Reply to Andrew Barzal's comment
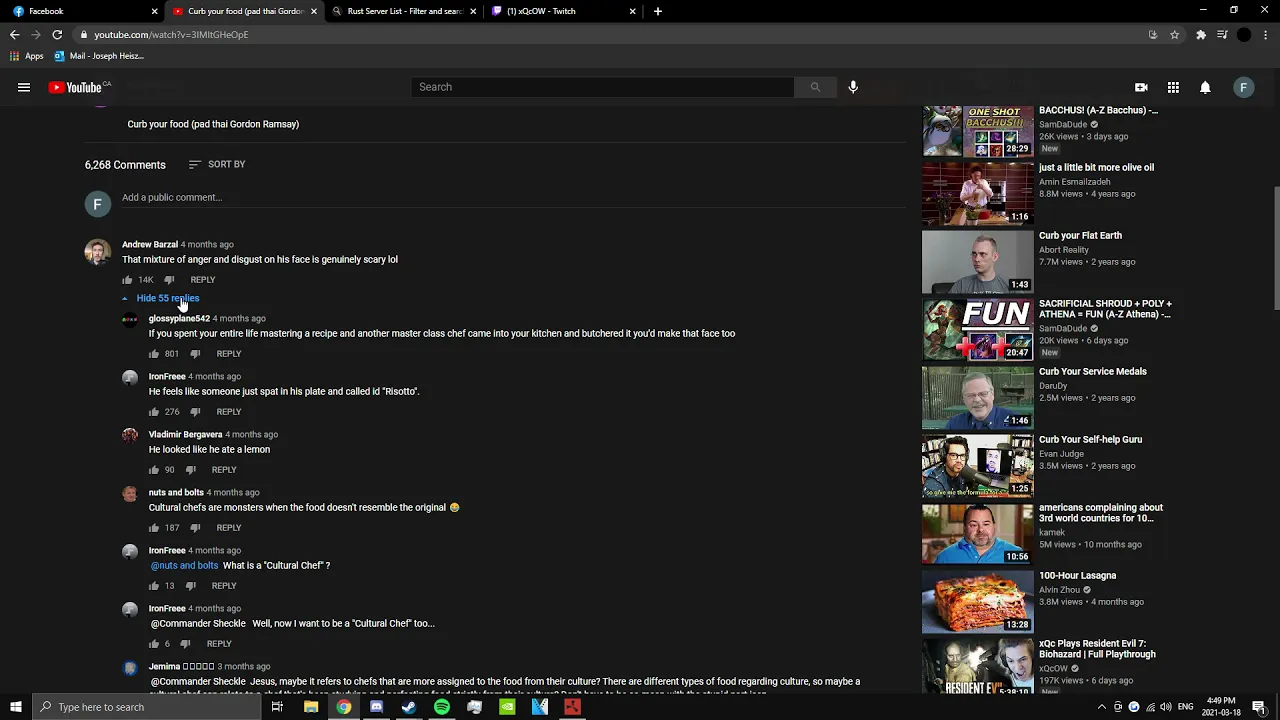 click(203, 280)
